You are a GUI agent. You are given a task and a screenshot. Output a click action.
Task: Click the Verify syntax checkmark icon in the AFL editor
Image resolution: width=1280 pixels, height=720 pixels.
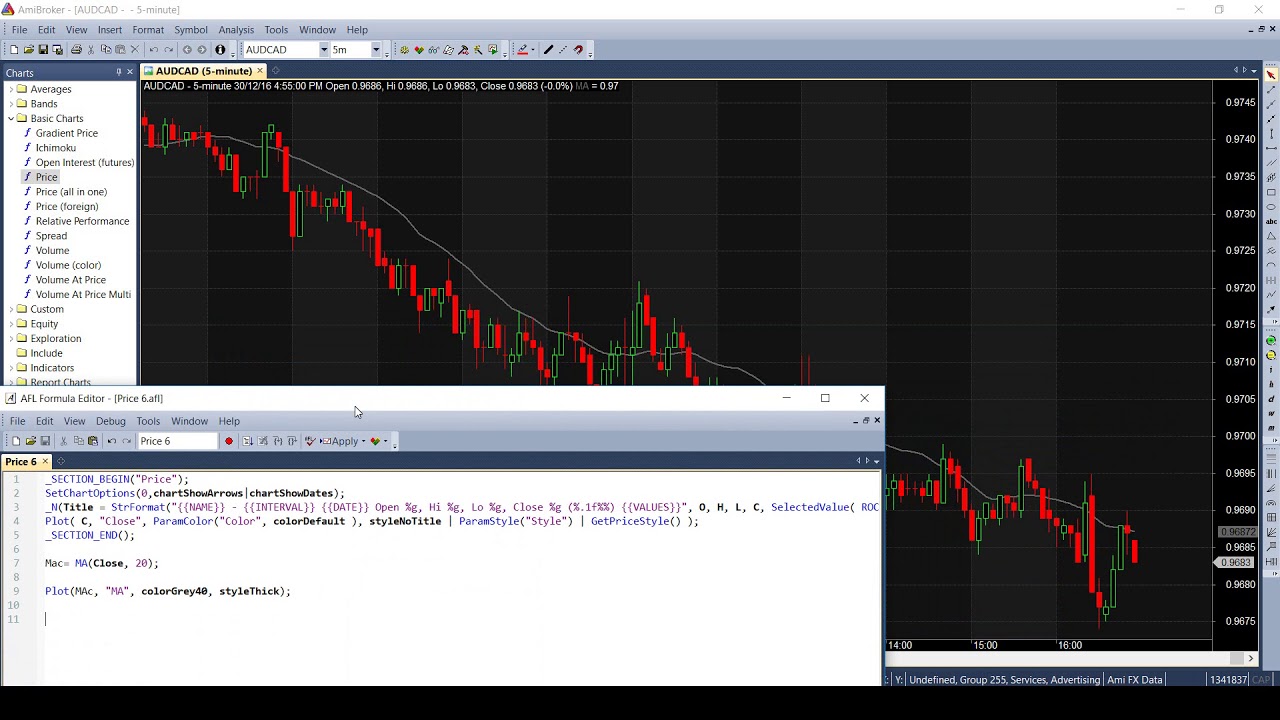(310, 441)
